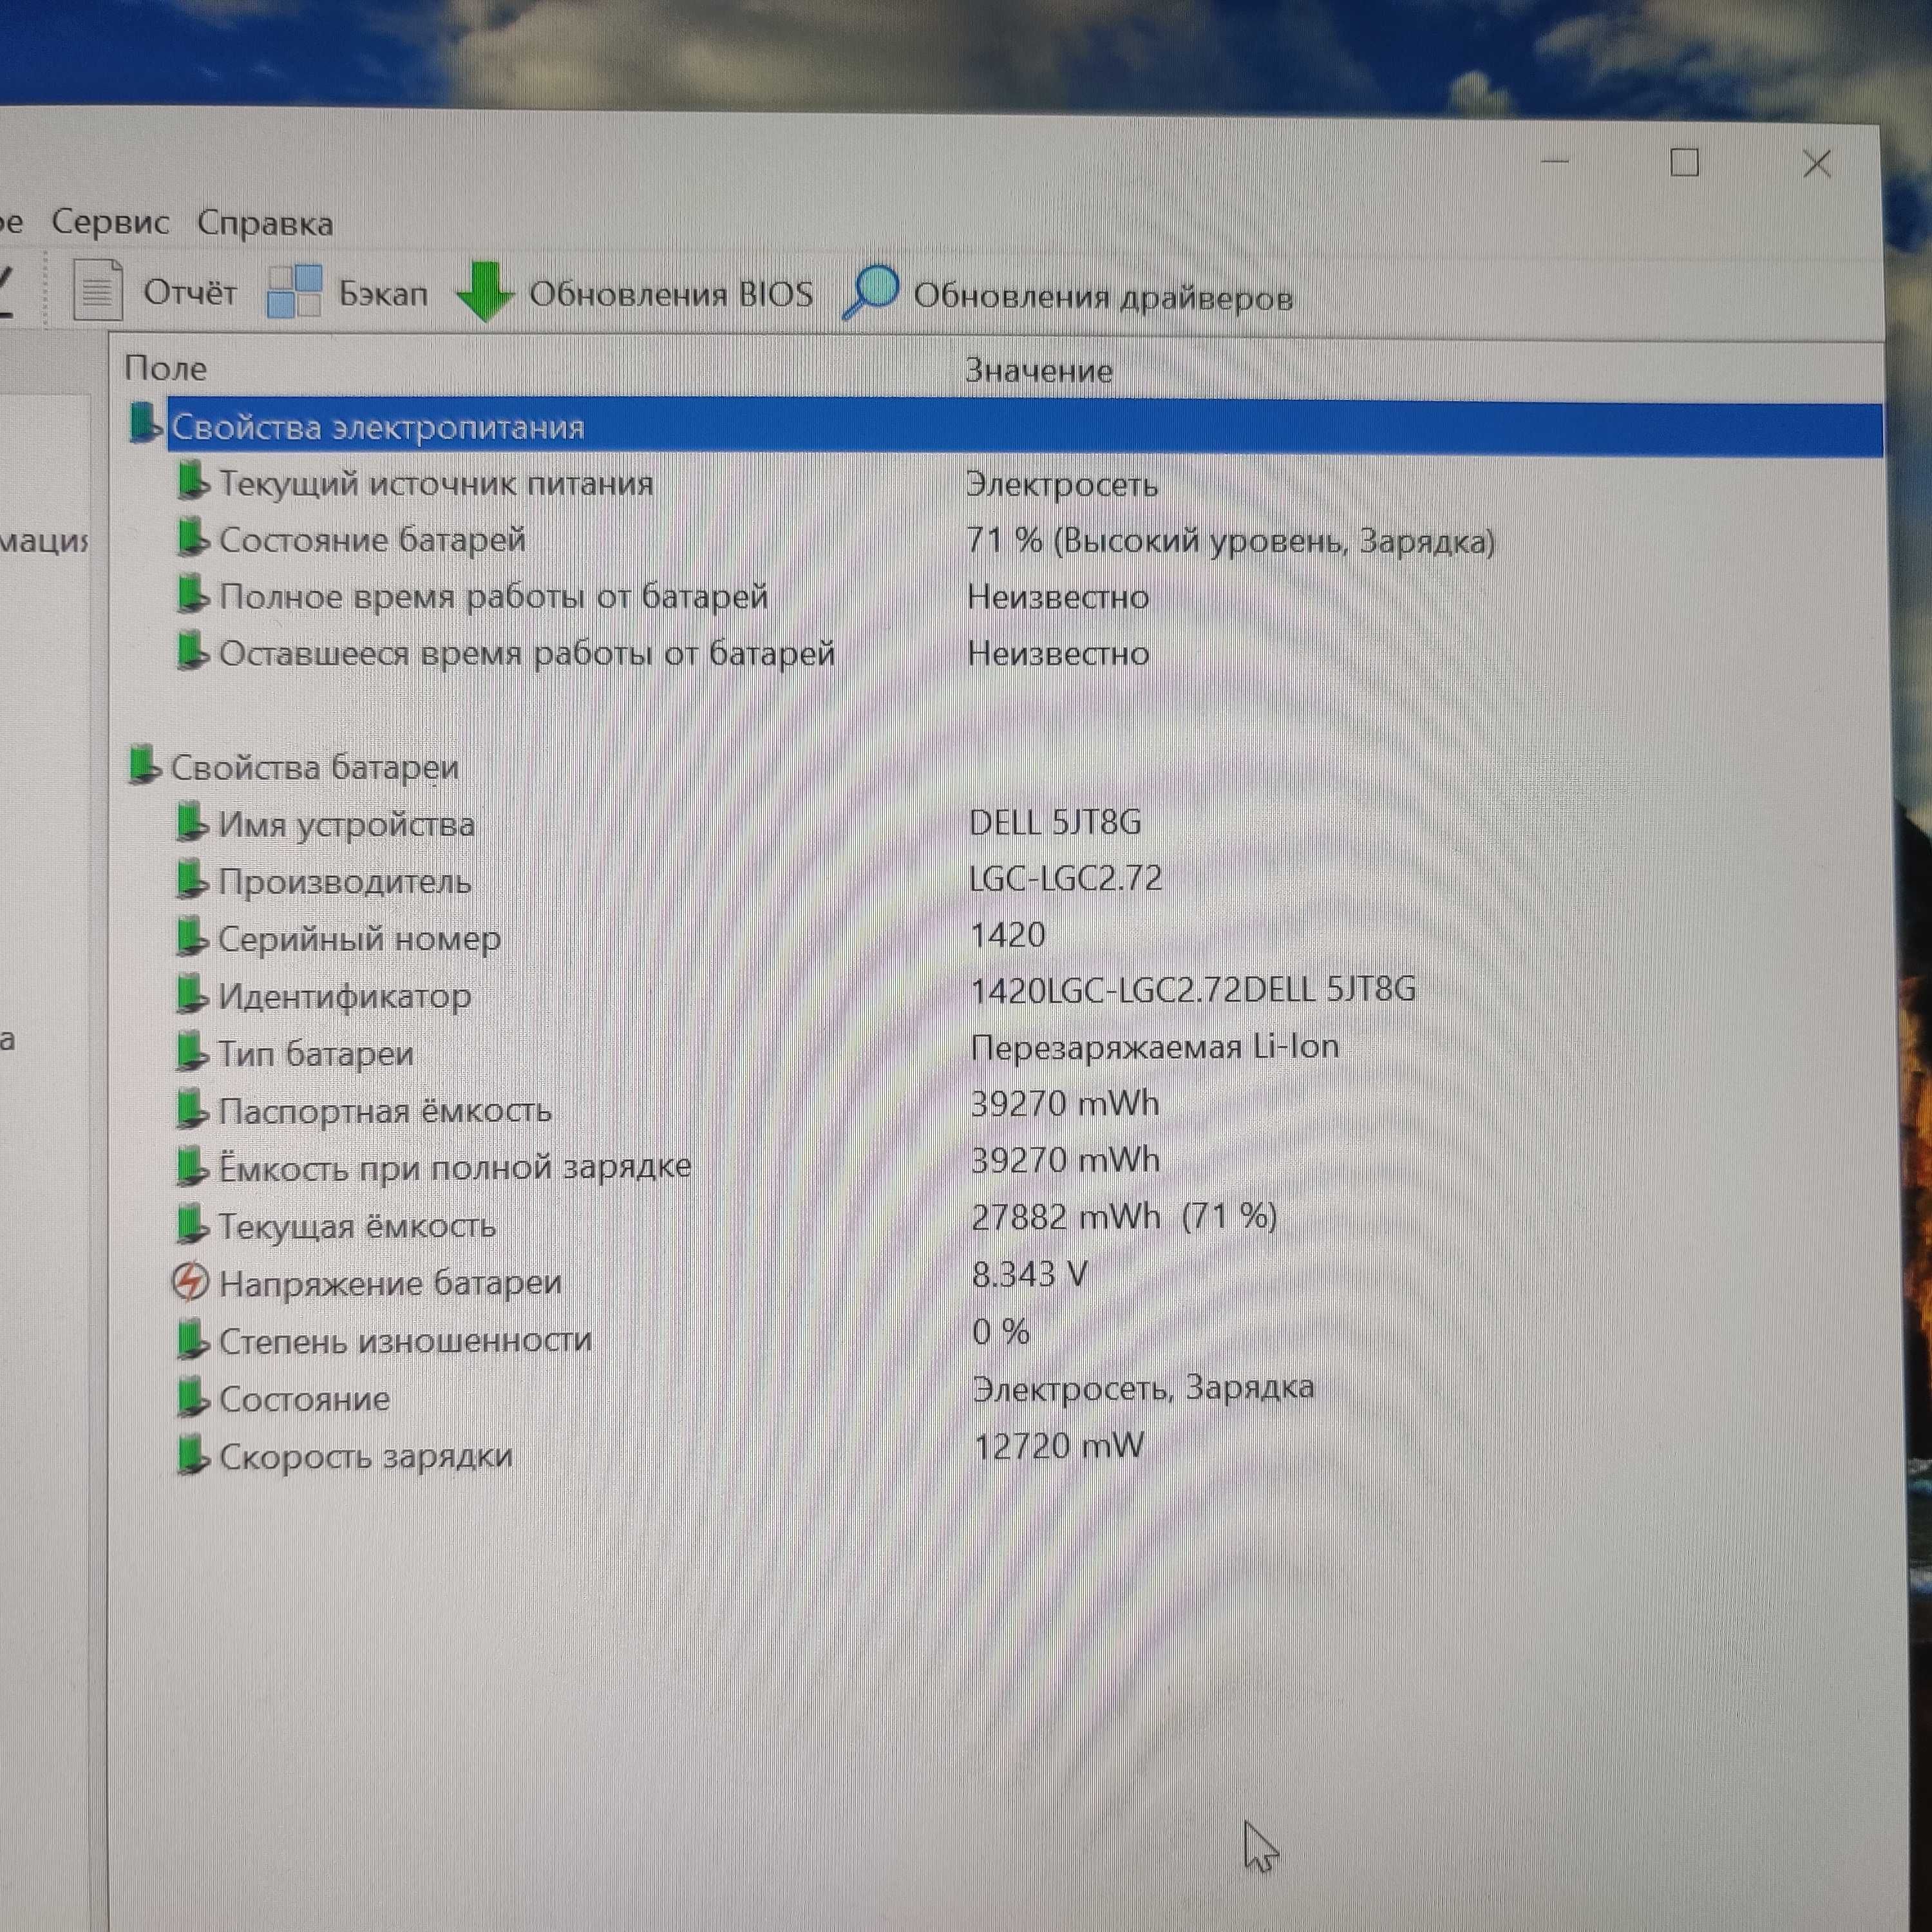Maximize the application window
Image resolution: width=1932 pixels, height=1932 pixels.
coord(1685,162)
